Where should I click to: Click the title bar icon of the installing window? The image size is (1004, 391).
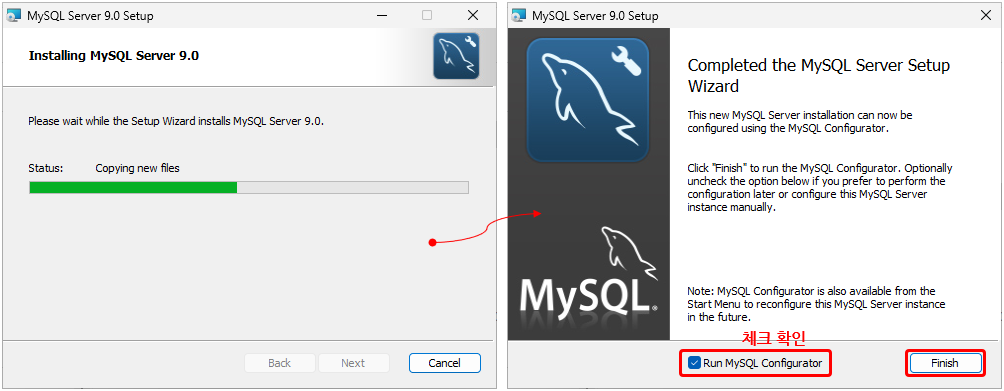(x=13, y=15)
